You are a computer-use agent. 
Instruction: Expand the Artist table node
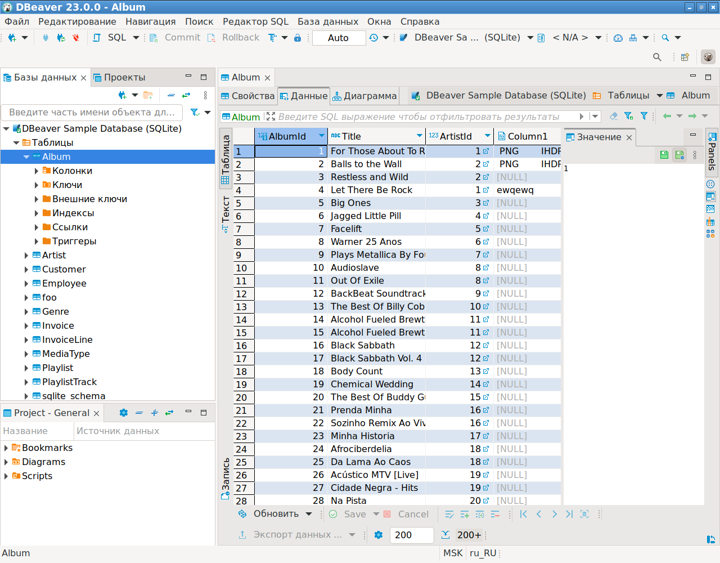[26, 255]
